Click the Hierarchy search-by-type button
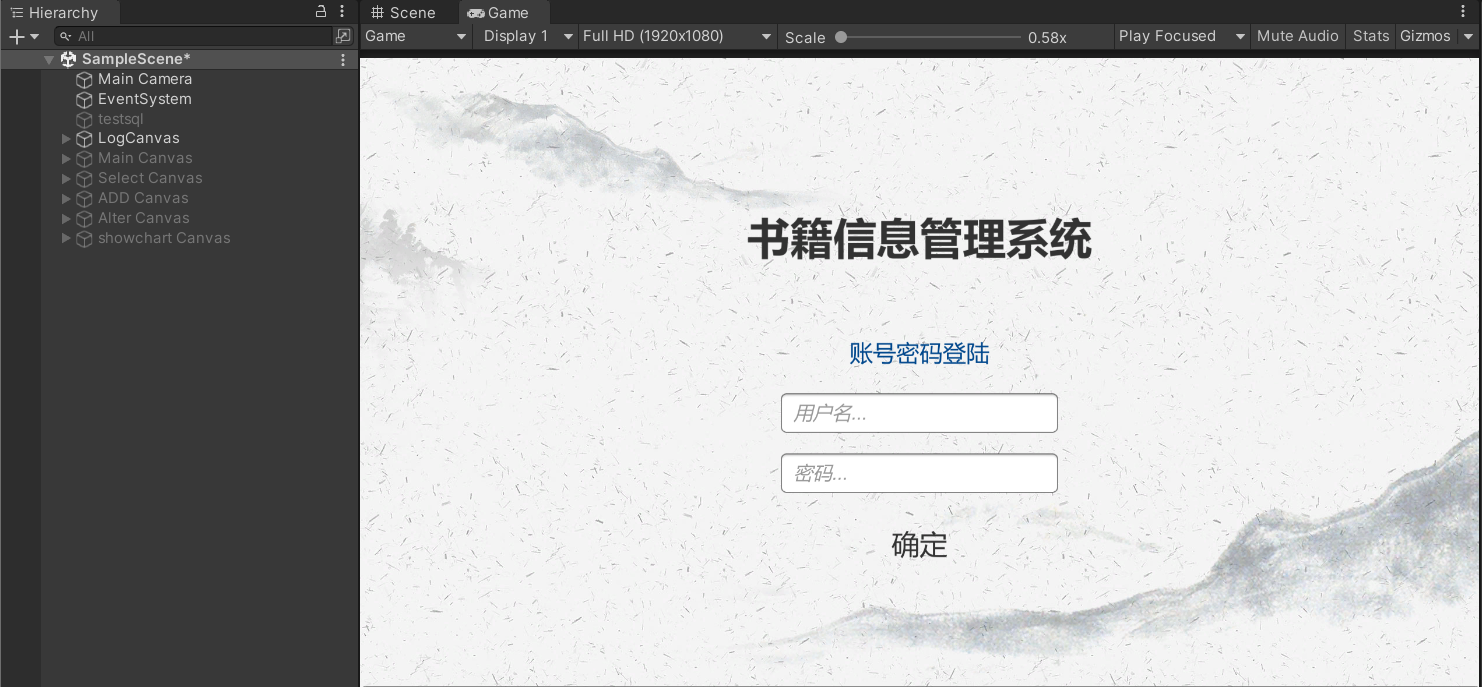 click(343, 36)
